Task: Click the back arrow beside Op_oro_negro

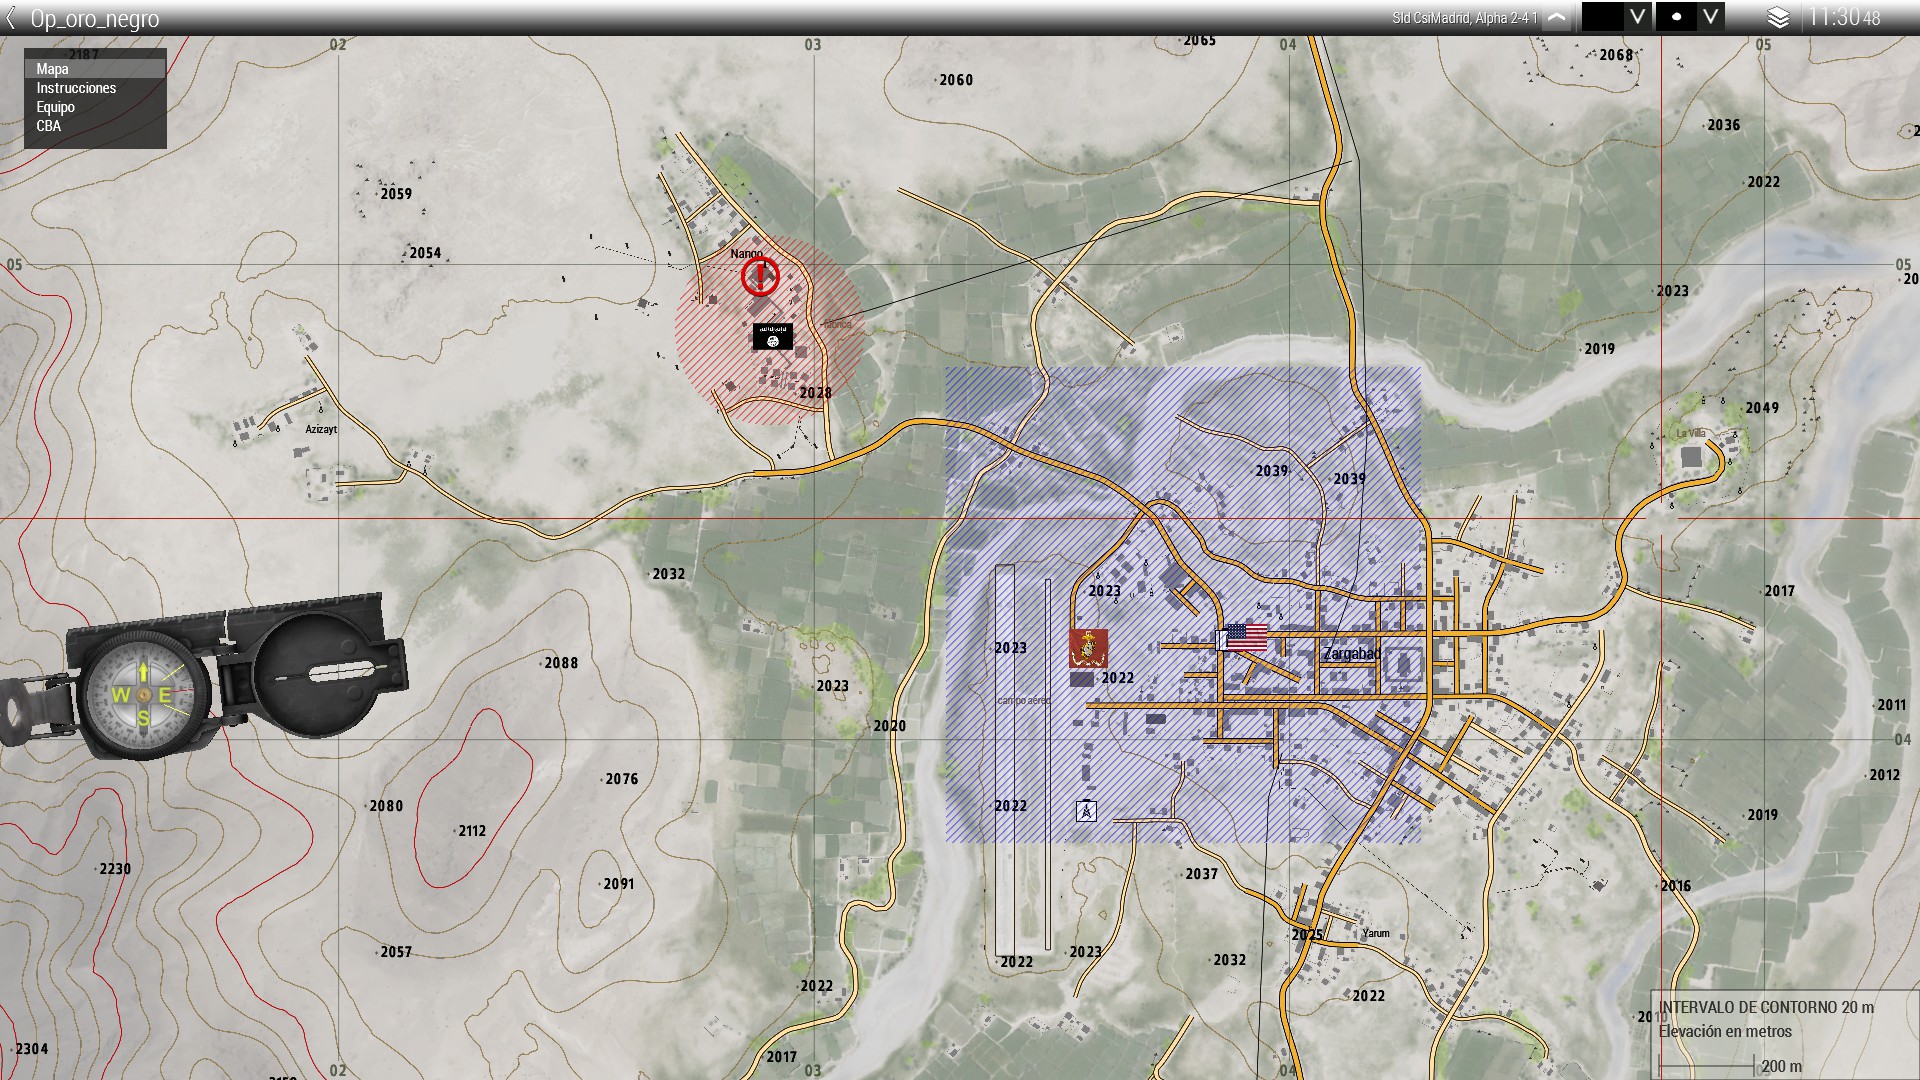Action: (x=11, y=18)
